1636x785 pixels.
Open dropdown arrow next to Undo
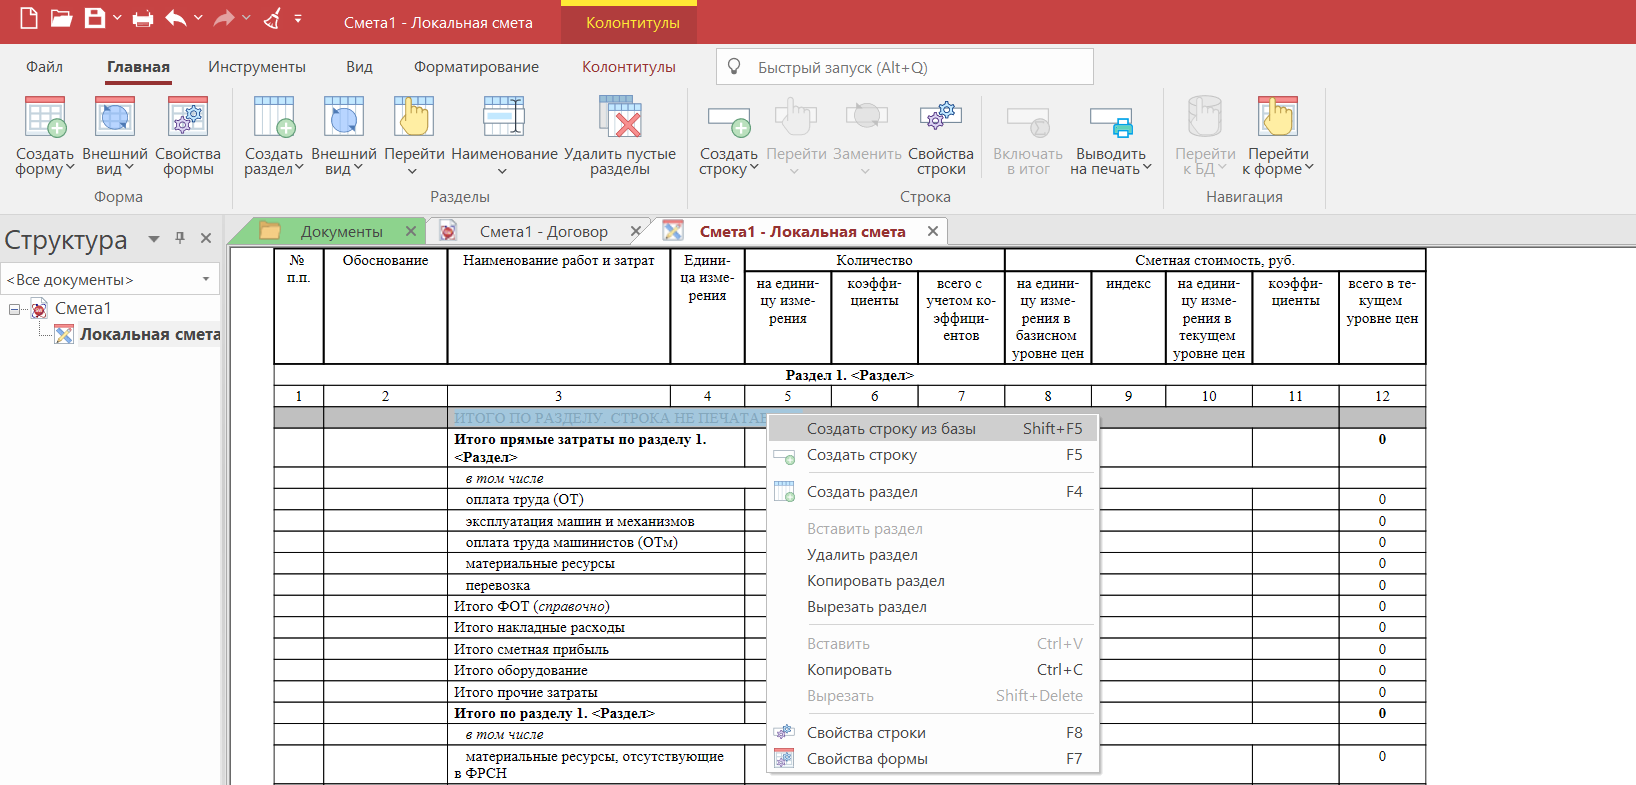(x=198, y=18)
